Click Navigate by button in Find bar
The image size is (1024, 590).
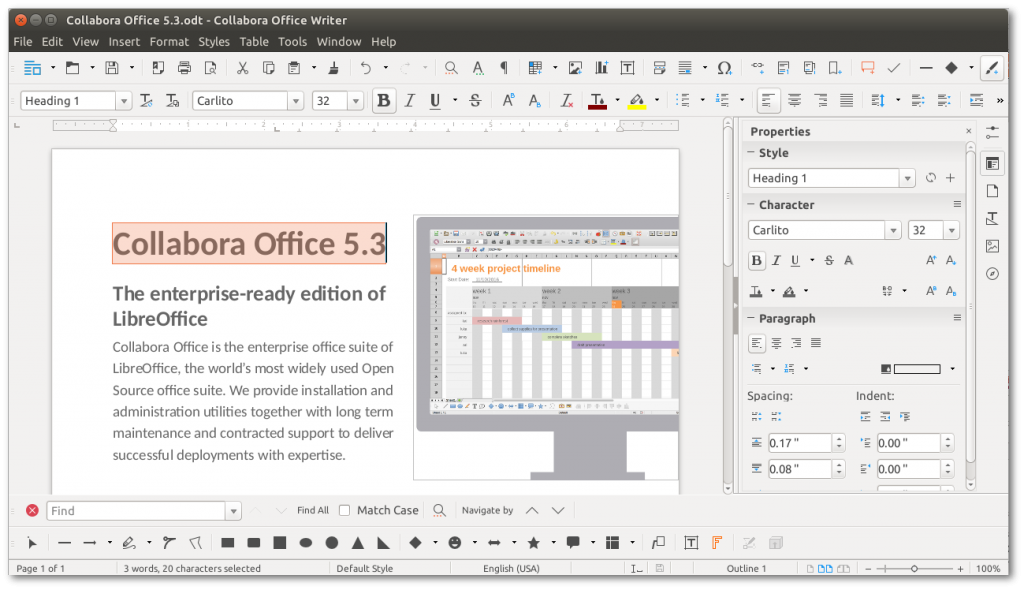coord(487,510)
